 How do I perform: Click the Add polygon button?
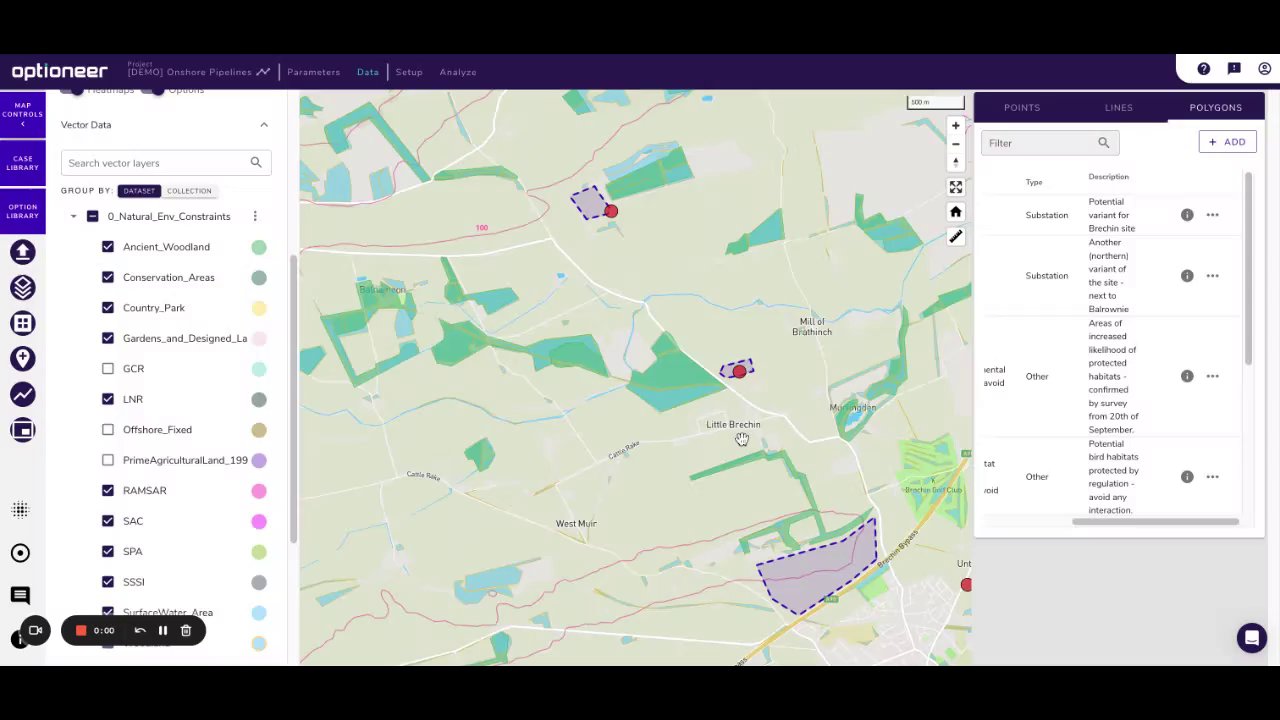pyautogui.click(x=1227, y=142)
